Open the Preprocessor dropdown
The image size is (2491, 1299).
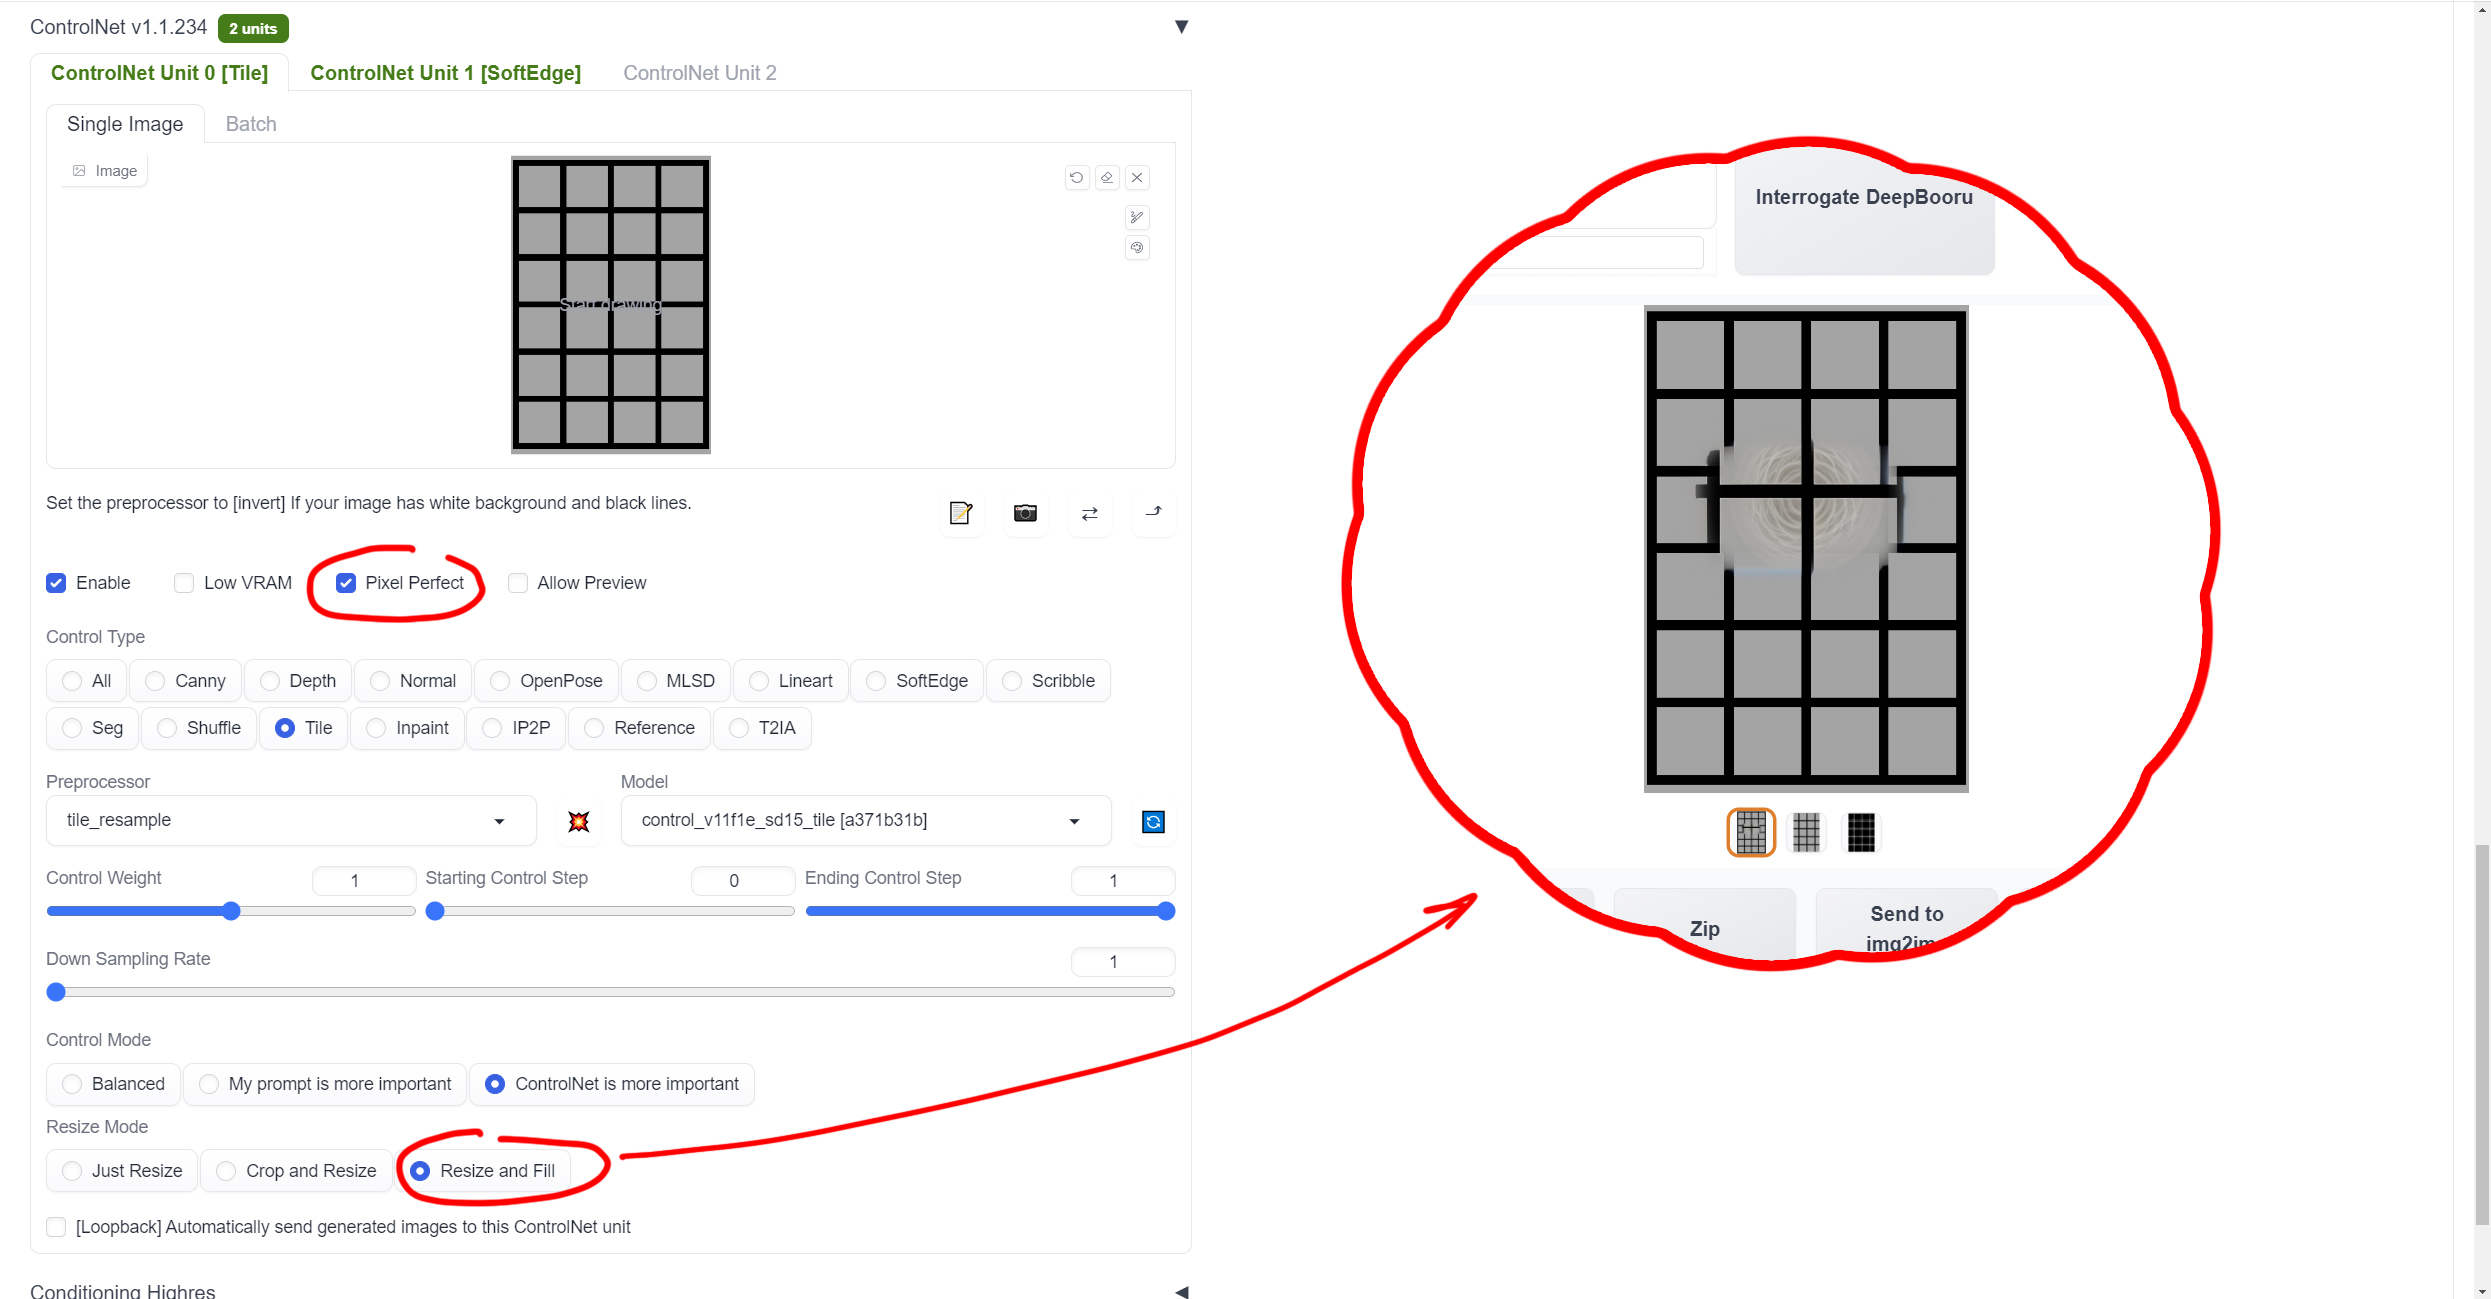498,821
